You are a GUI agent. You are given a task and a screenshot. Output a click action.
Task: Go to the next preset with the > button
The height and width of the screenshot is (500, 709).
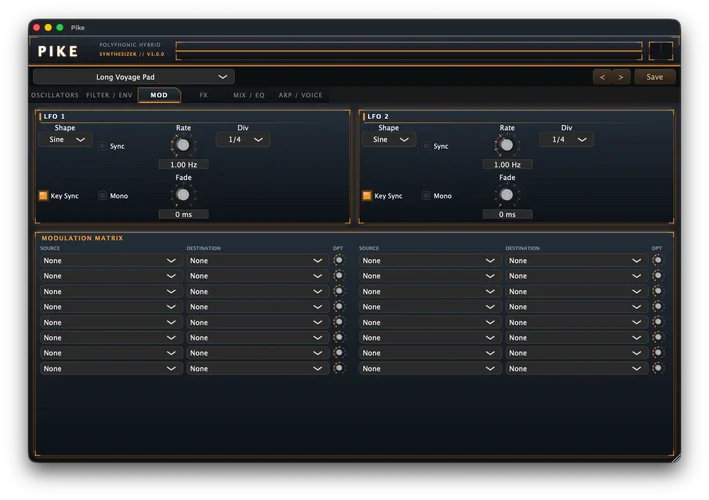tap(621, 77)
